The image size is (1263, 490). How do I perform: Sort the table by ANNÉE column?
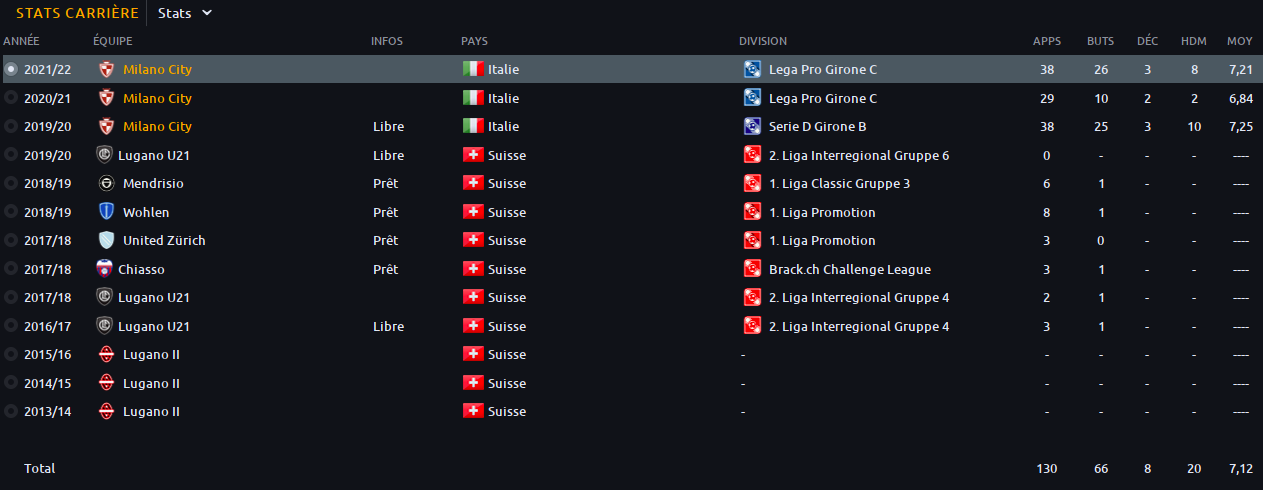[21, 41]
